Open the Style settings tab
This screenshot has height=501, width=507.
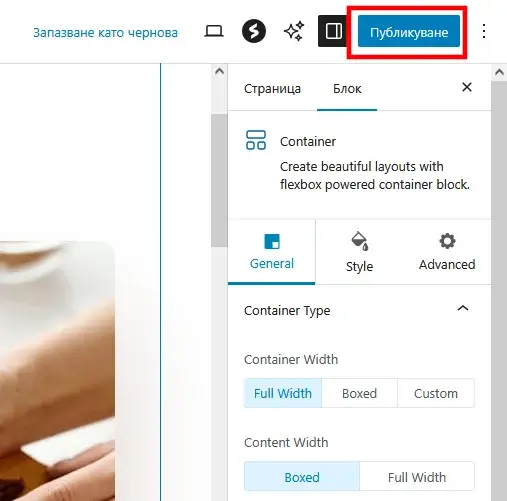(359, 252)
